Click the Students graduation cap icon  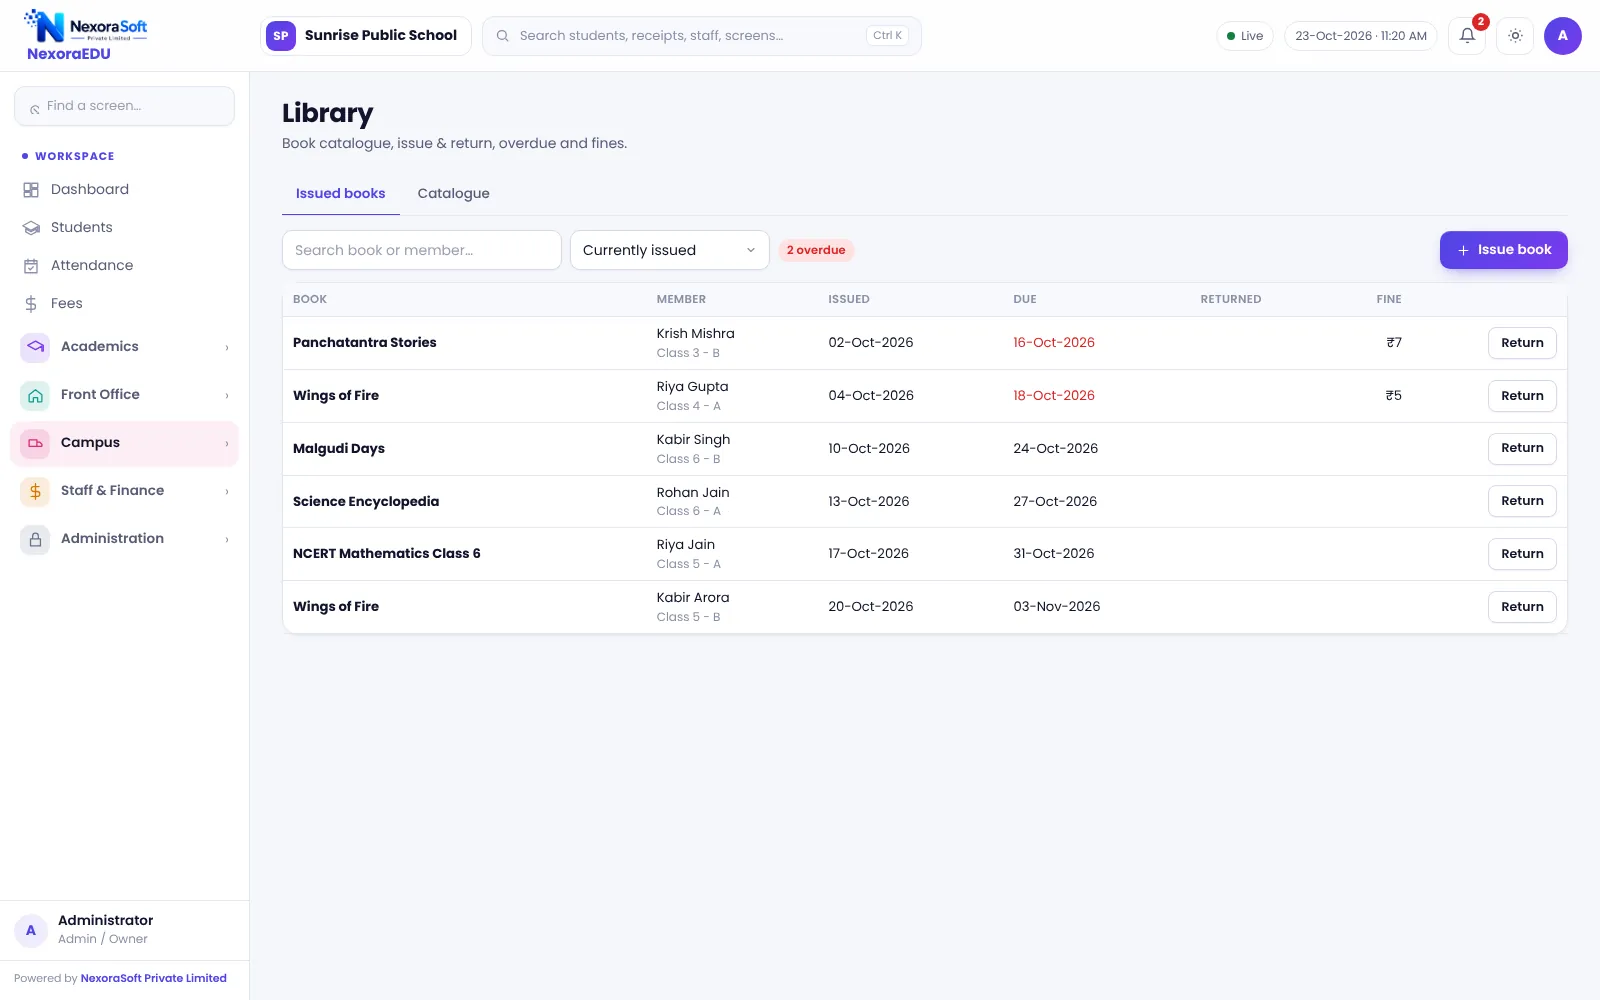coord(31,228)
